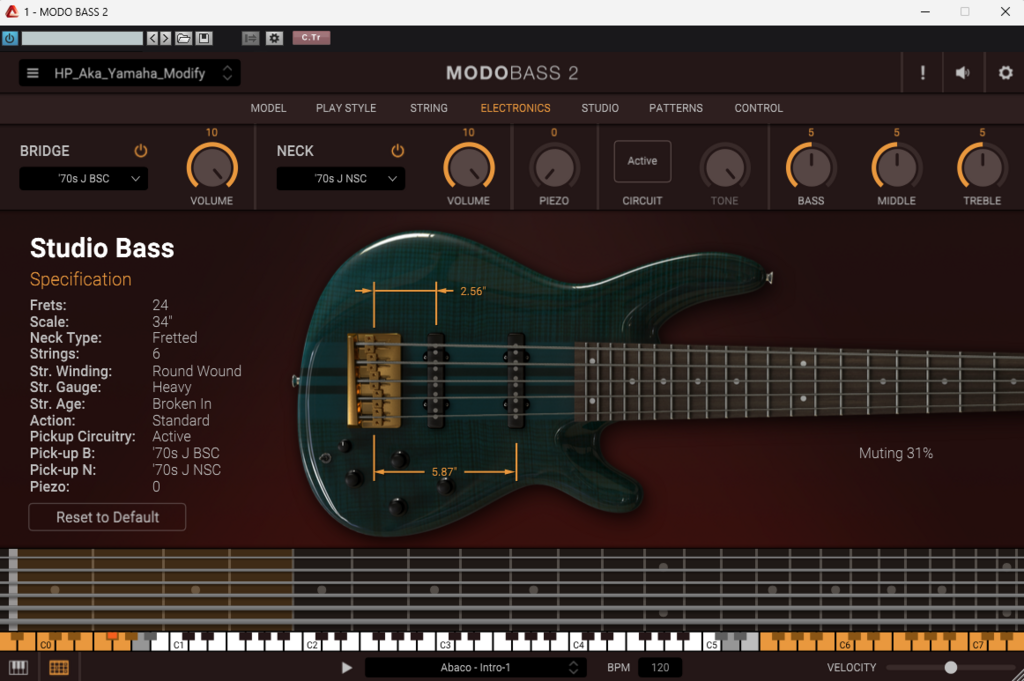1024x681 pixels.
Task: Open the neck '70s J NSC pickup dropdown
Action: tap(340, 178)
